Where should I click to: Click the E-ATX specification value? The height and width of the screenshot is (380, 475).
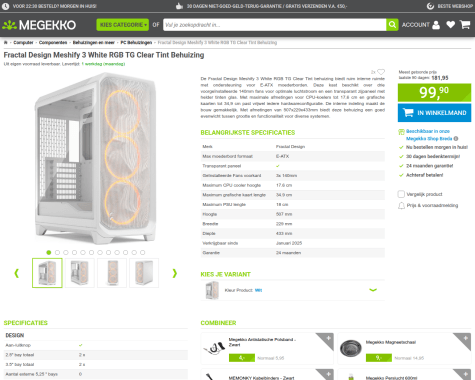click(282, 156)
